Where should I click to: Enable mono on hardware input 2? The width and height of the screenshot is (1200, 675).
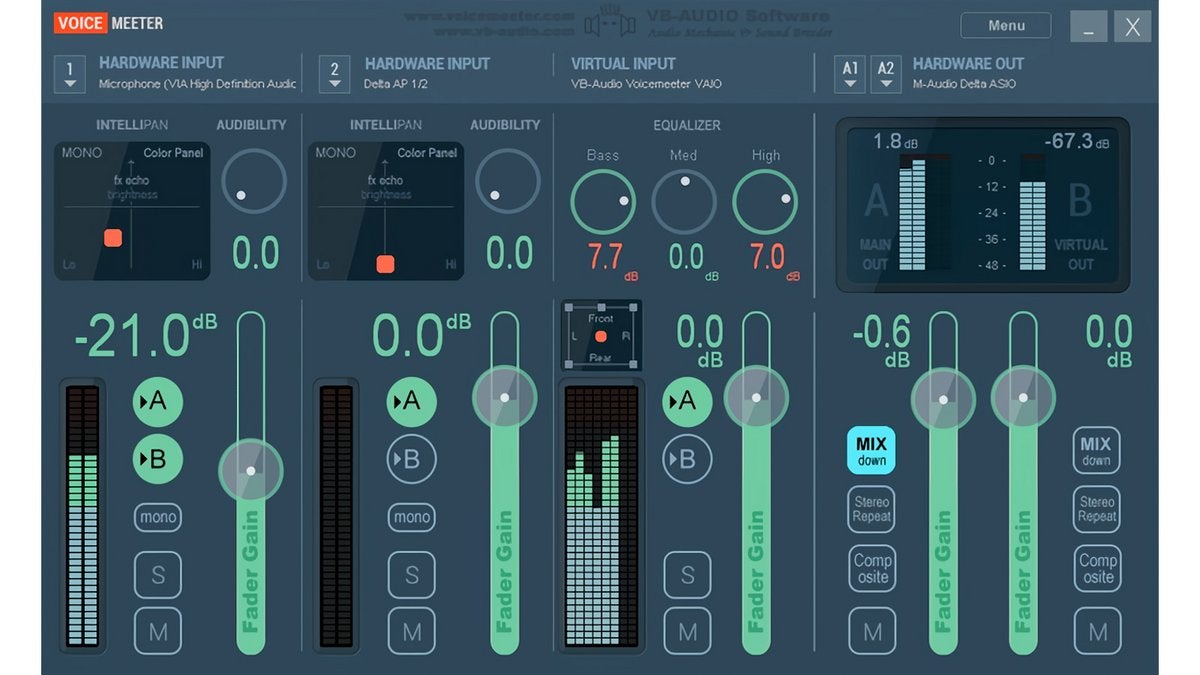[412, 517]
